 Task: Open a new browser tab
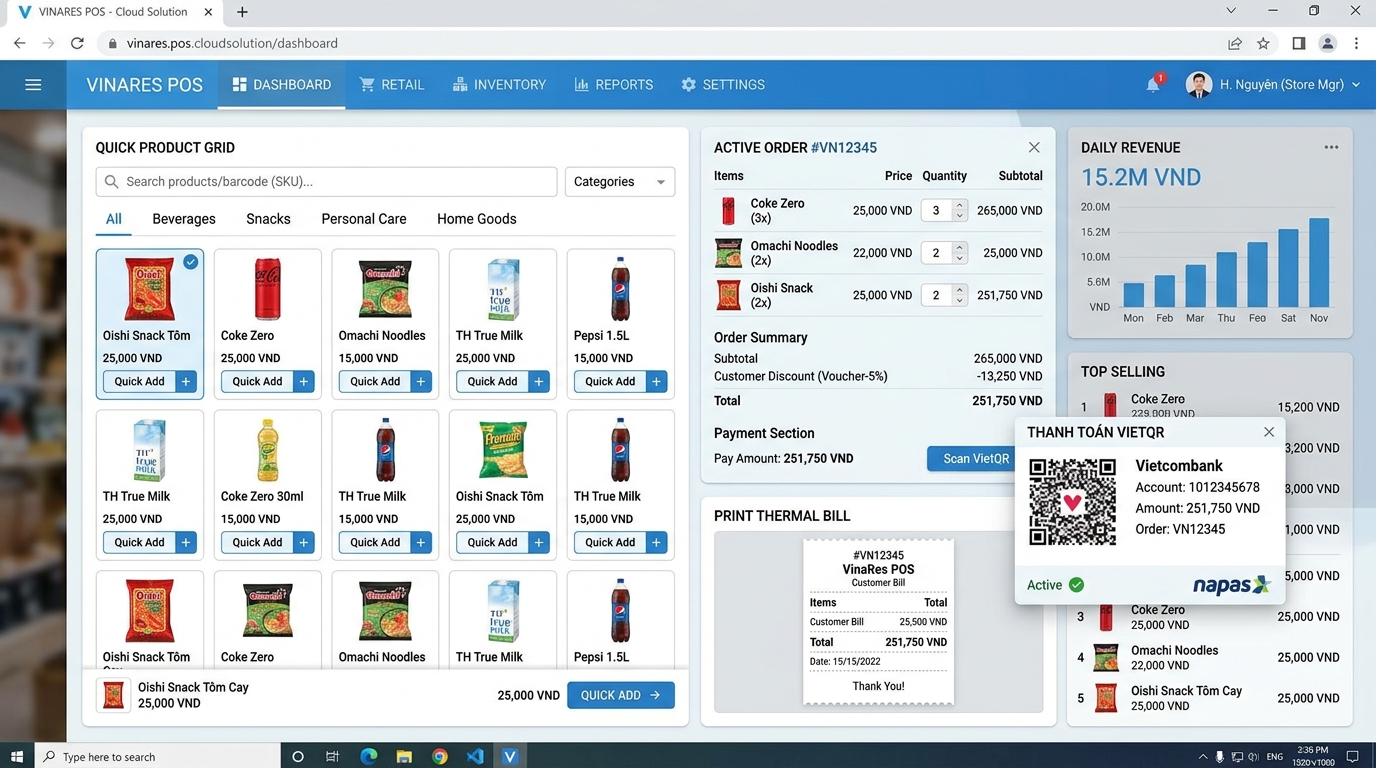pos(242,12)
